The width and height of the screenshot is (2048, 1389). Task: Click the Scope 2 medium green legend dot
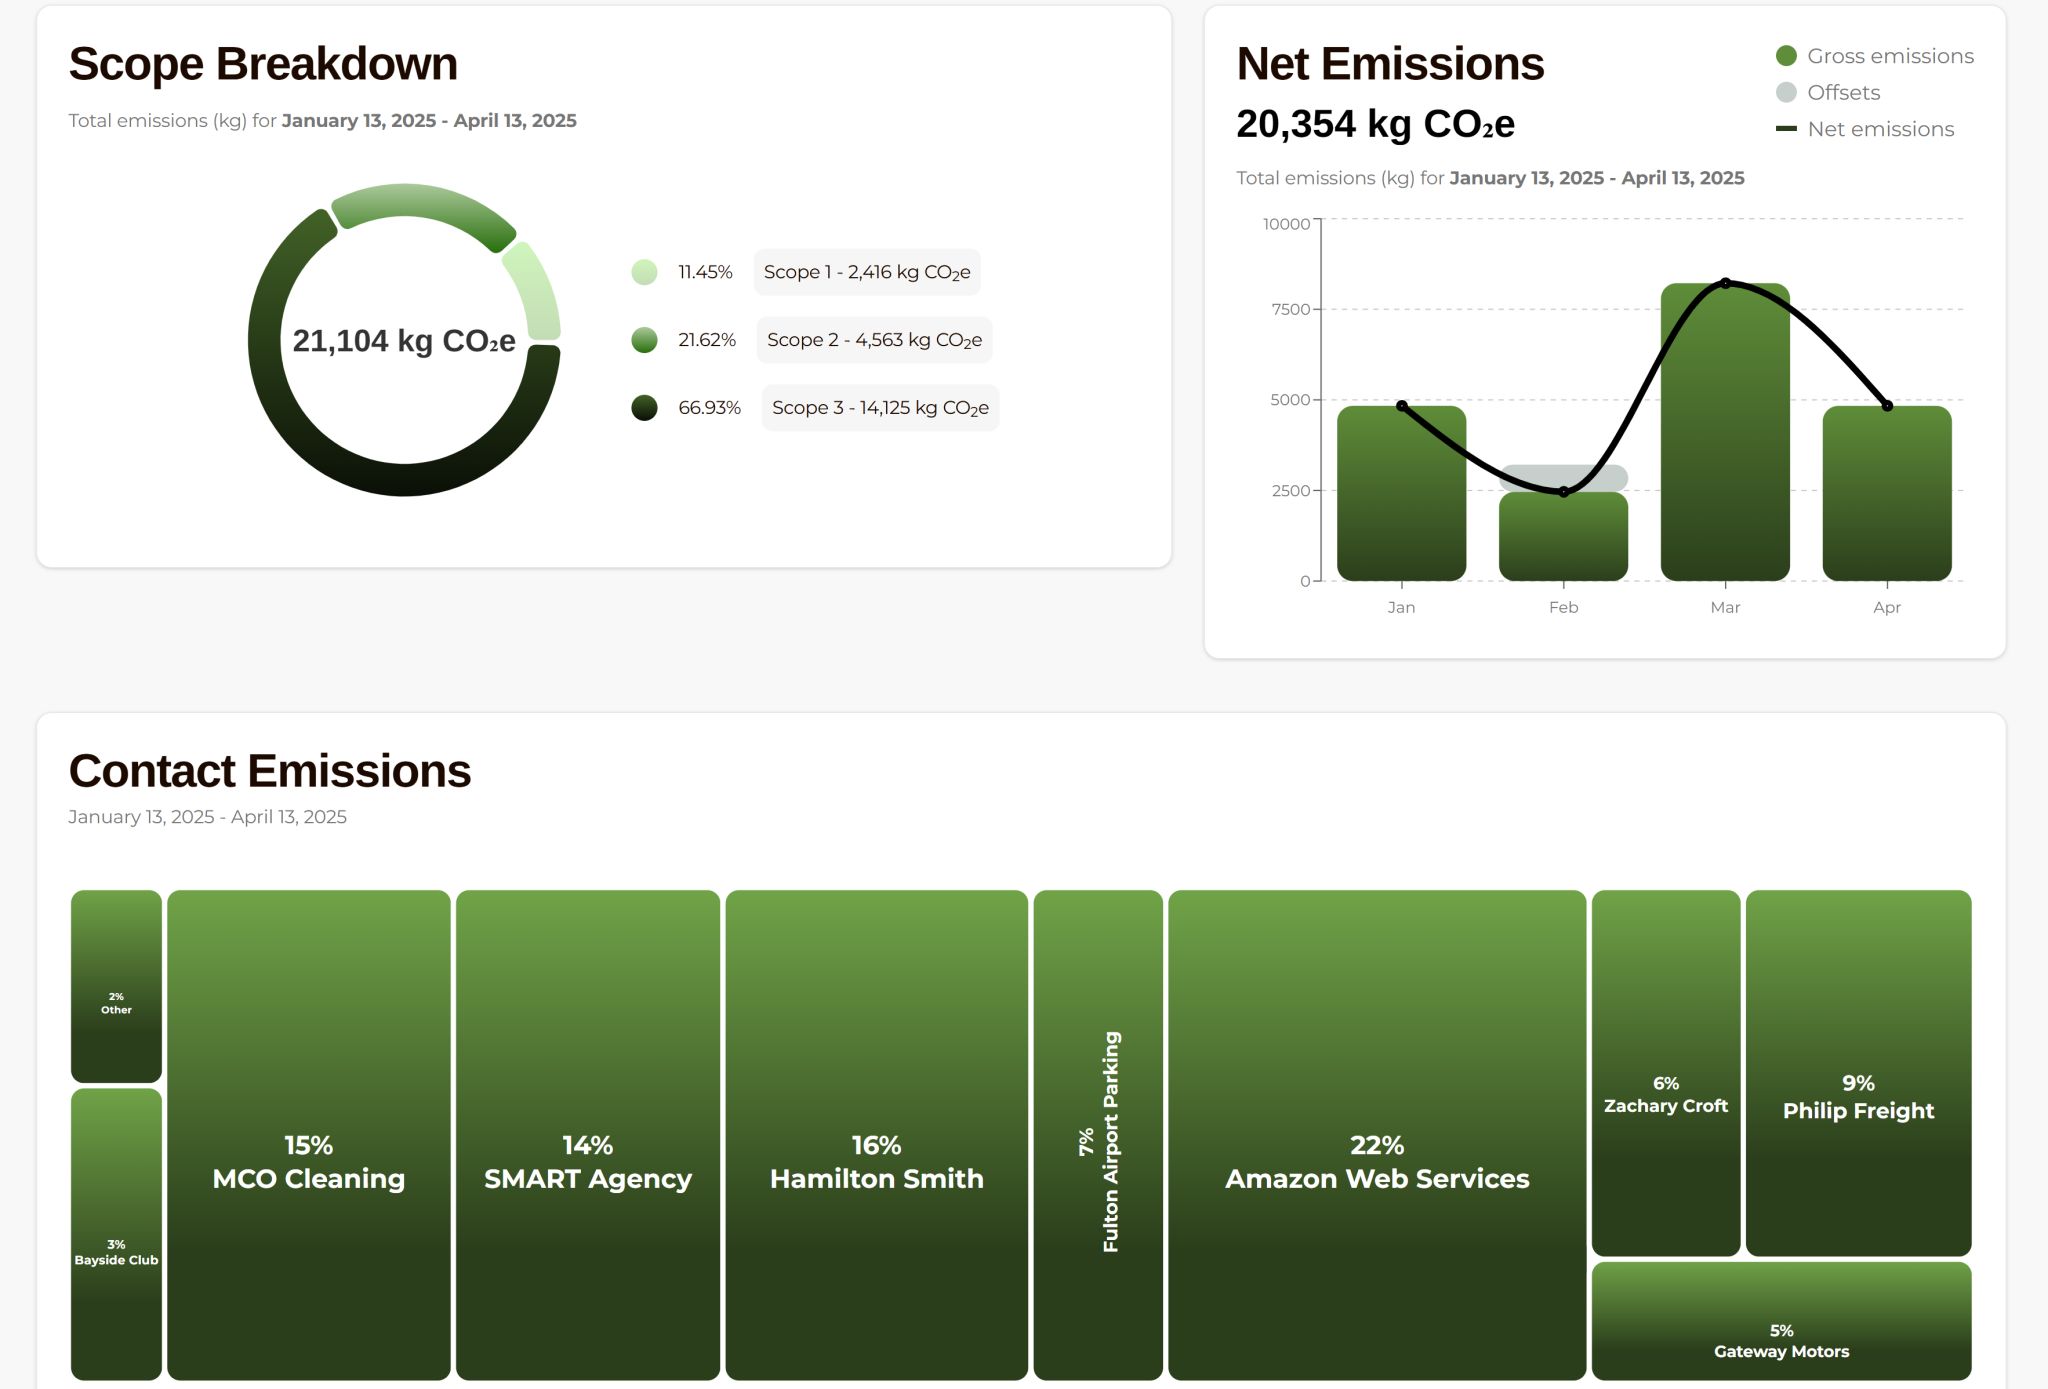coord(644,340)
